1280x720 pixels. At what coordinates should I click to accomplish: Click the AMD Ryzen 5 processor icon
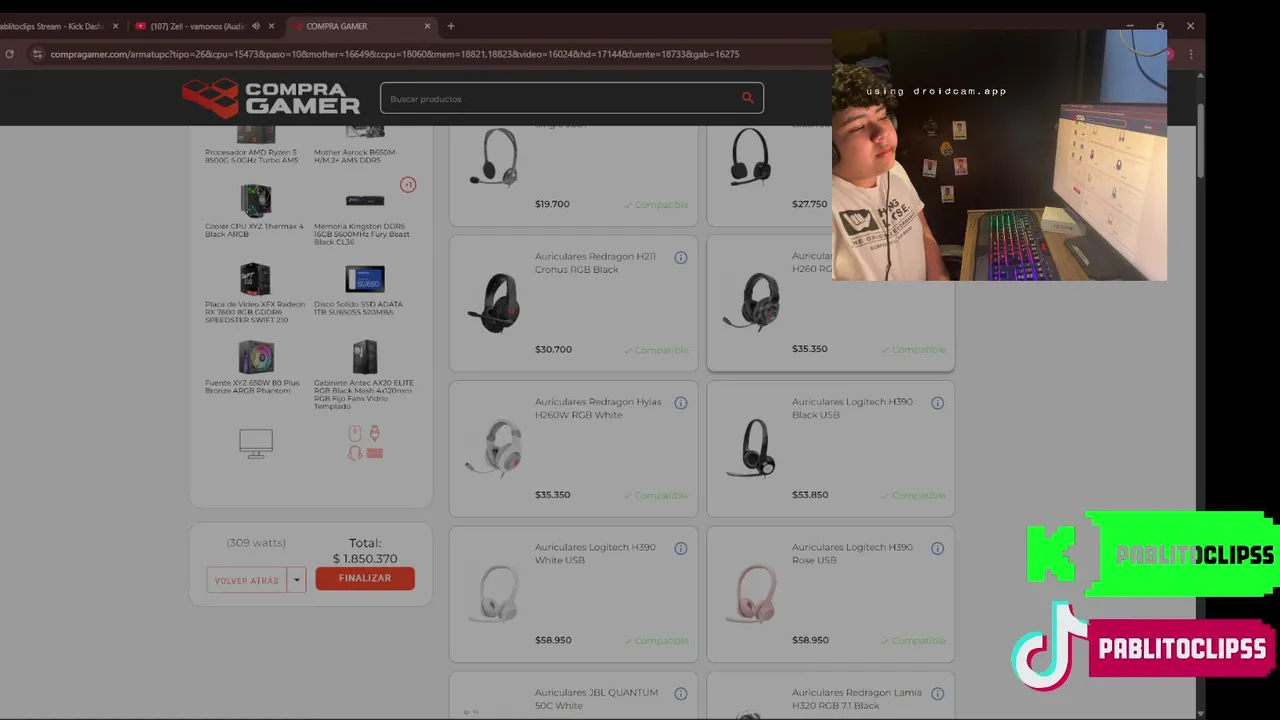[x=255, y=133]
